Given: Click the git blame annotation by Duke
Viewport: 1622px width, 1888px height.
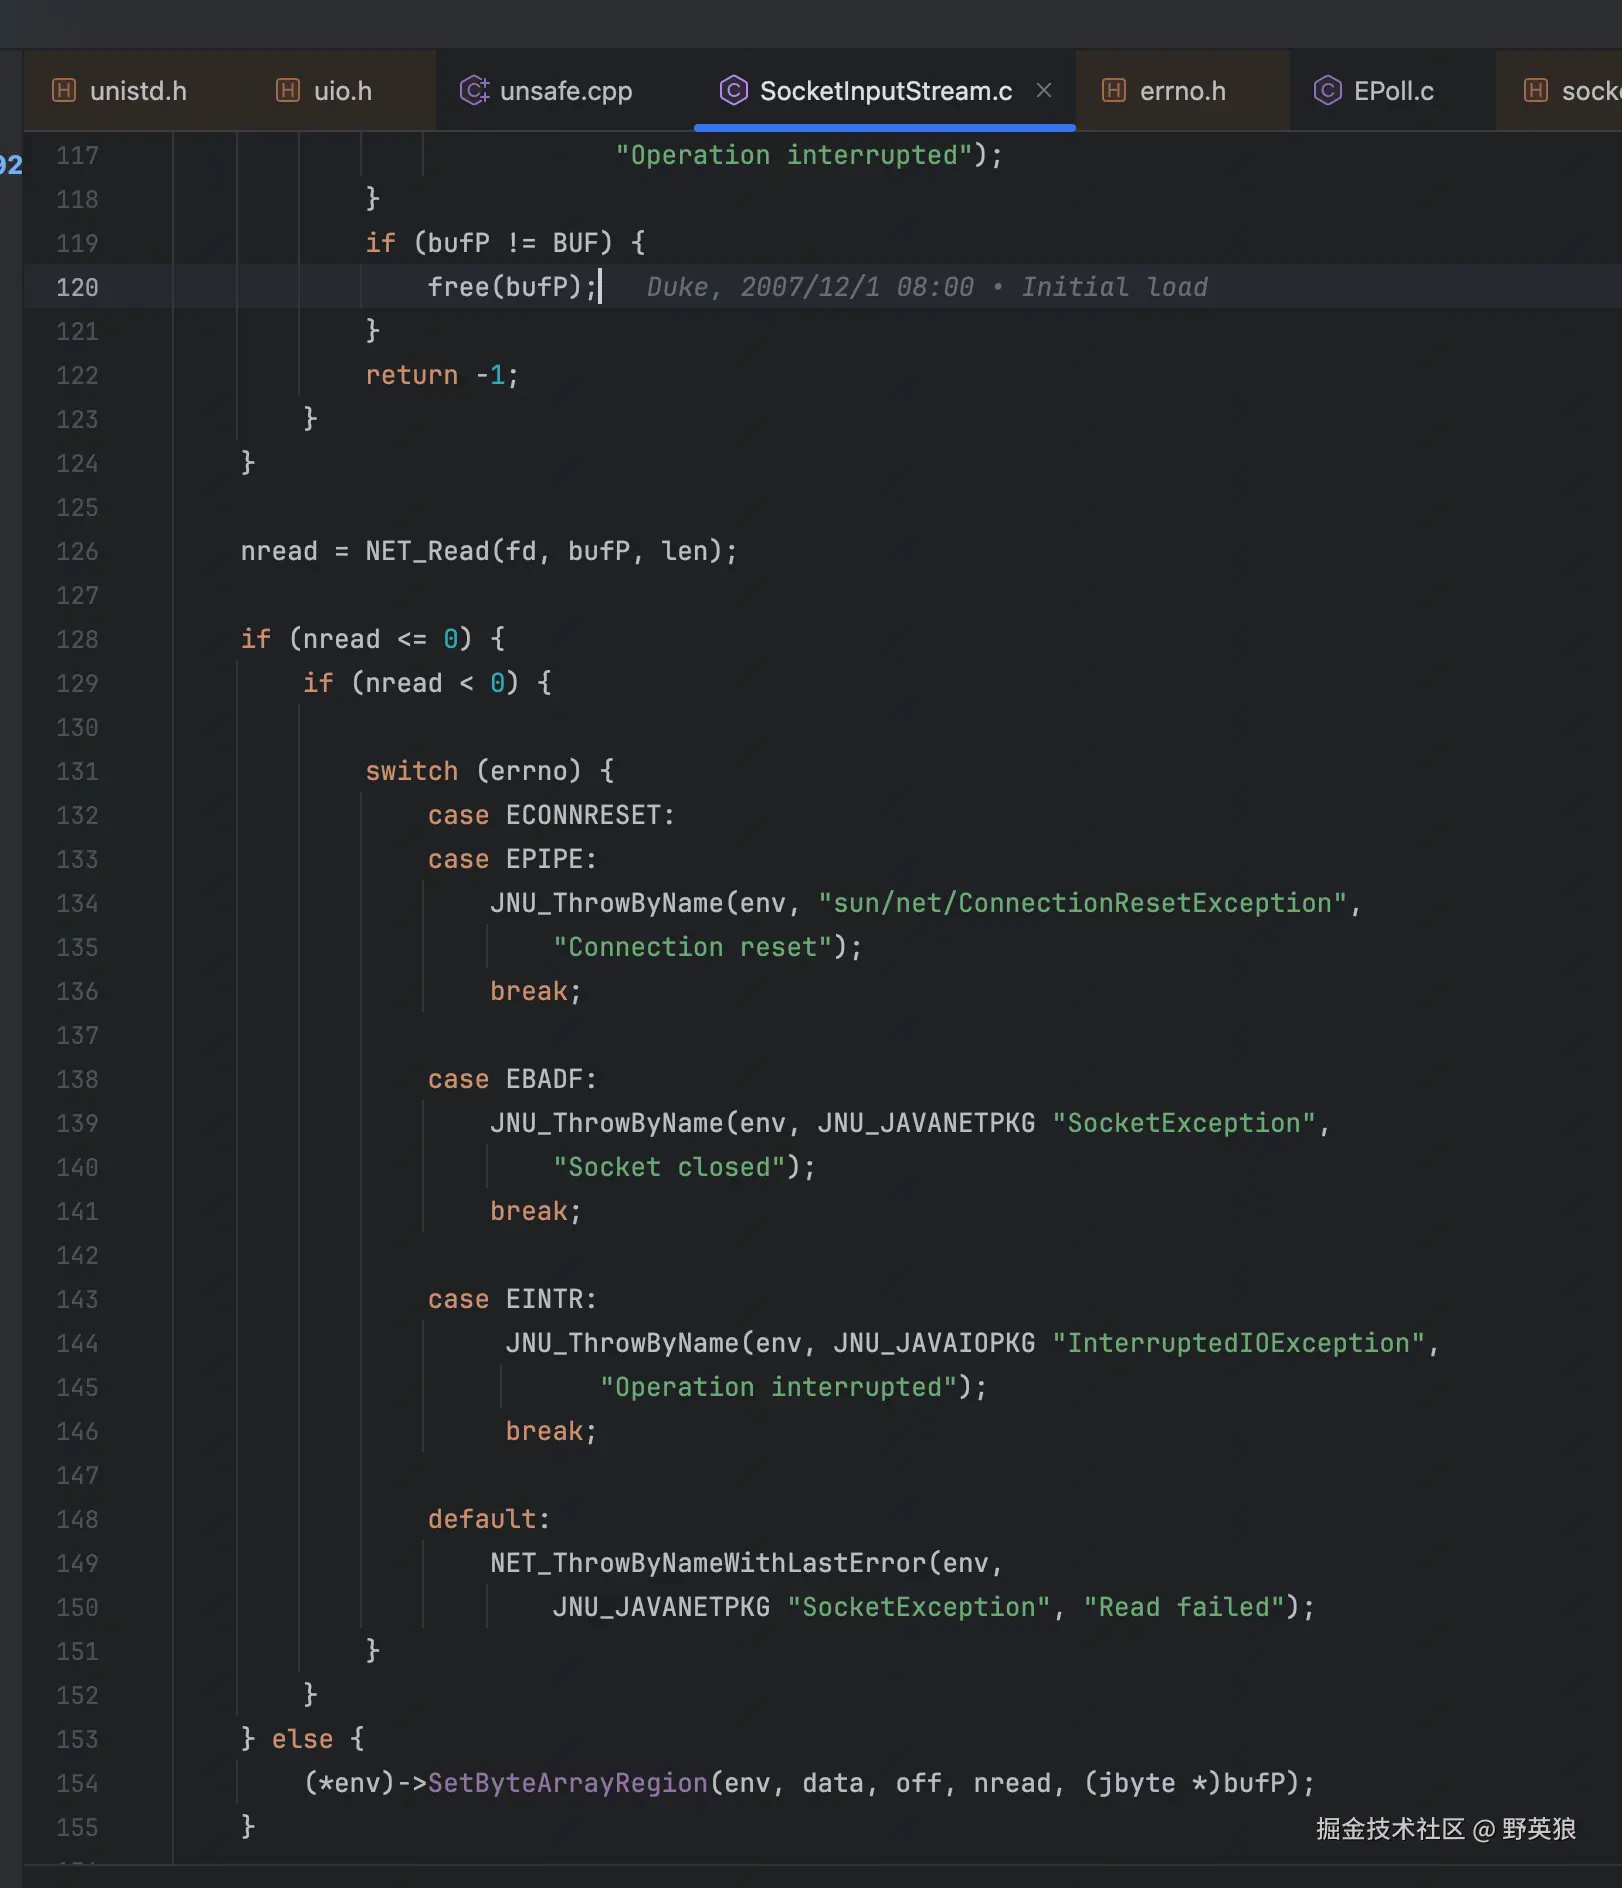Looking at the screenshot, I should coord(926,287).
